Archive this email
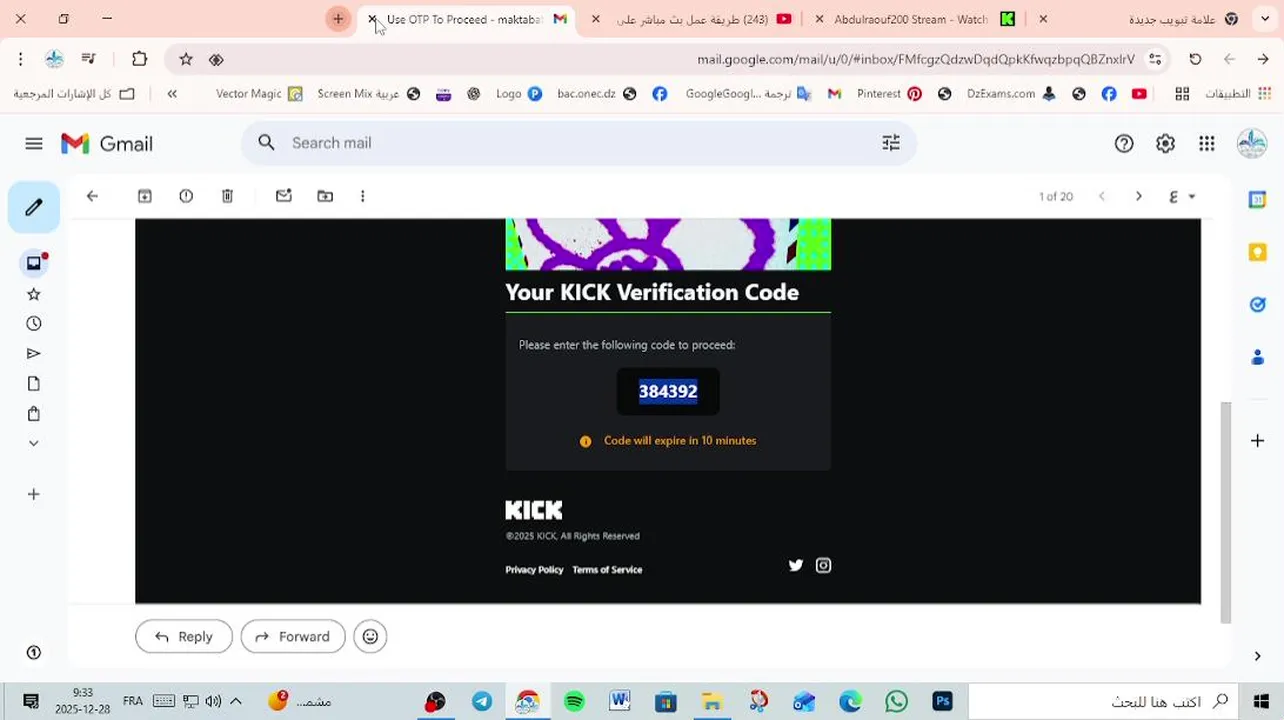This screenshot has height=720, width=1284. [x=145, y=196]
